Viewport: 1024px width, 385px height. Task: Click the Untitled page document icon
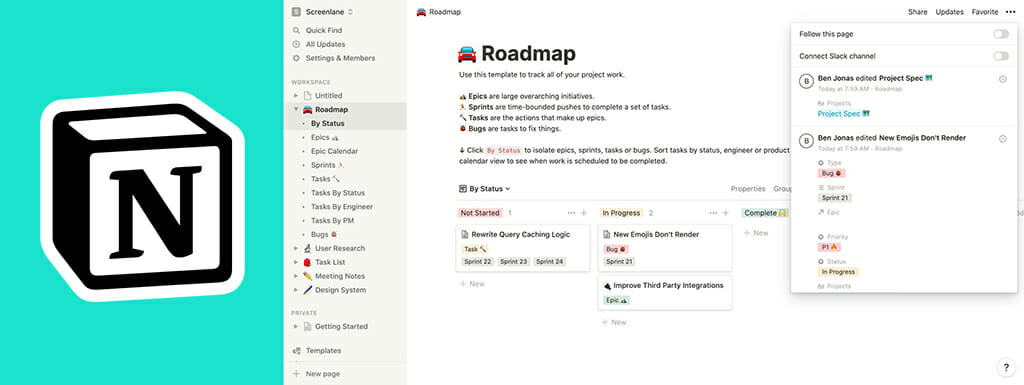point(308,95)
